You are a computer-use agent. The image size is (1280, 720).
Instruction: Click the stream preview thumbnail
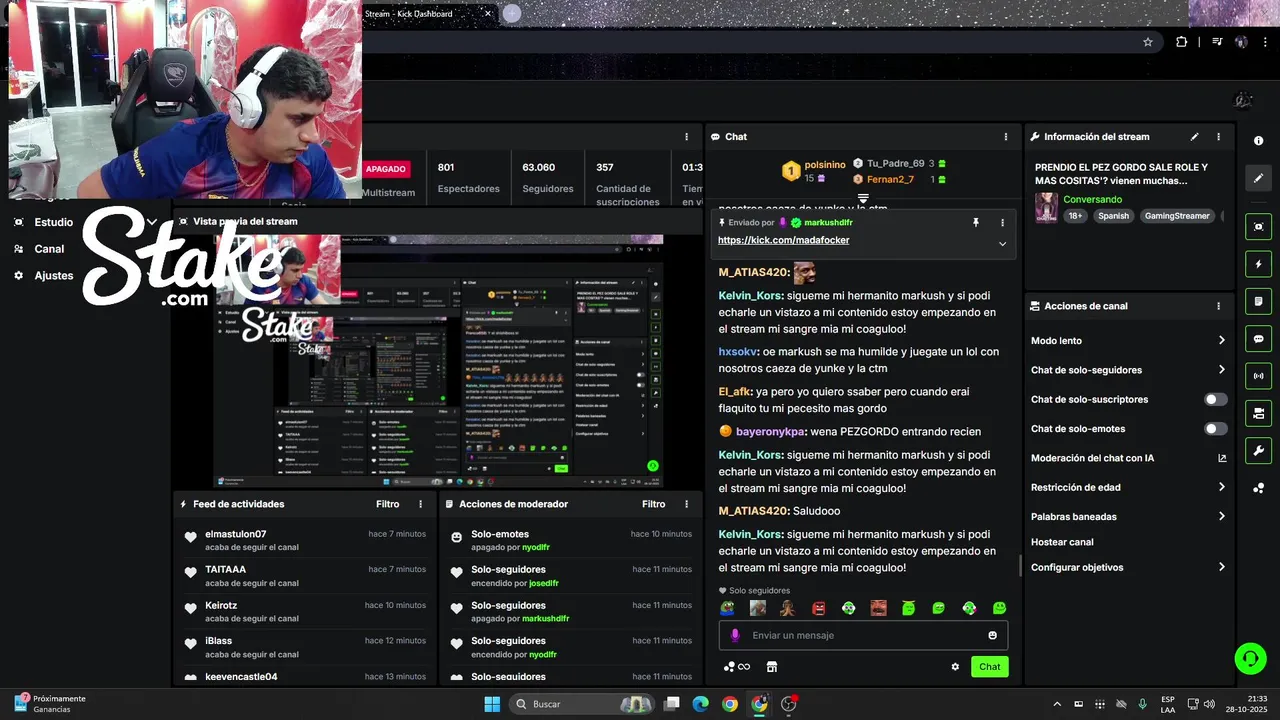click(x=439, y=361)
